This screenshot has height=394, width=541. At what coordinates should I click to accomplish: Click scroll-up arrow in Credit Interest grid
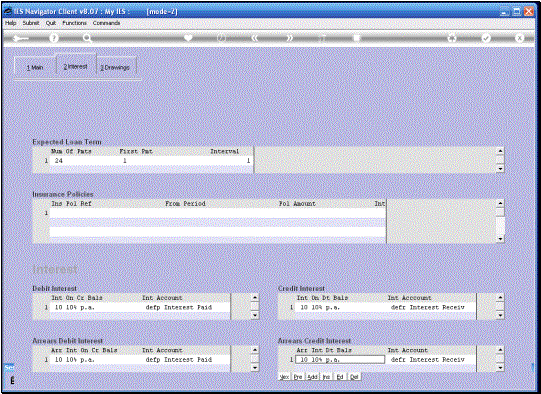pyautogui.click(x=500, y=297)
